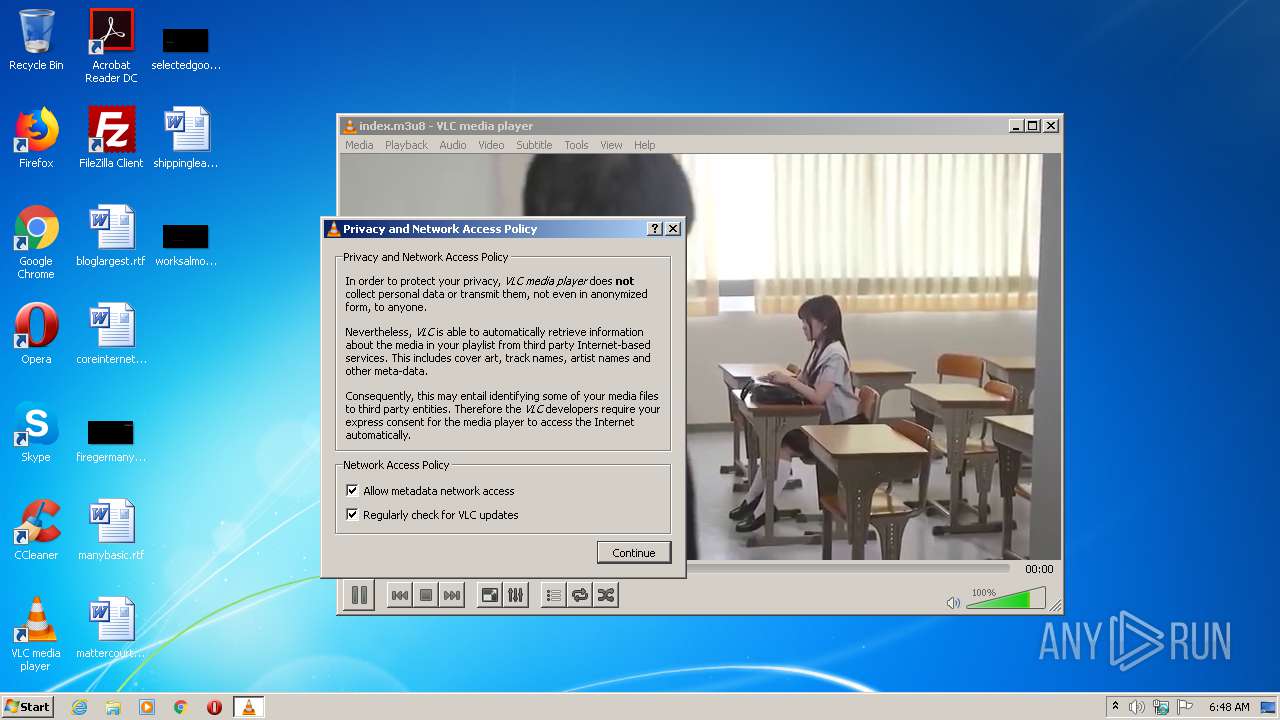
Task: Select bloglargest.rtf desktop file
Action: point(111,236)
